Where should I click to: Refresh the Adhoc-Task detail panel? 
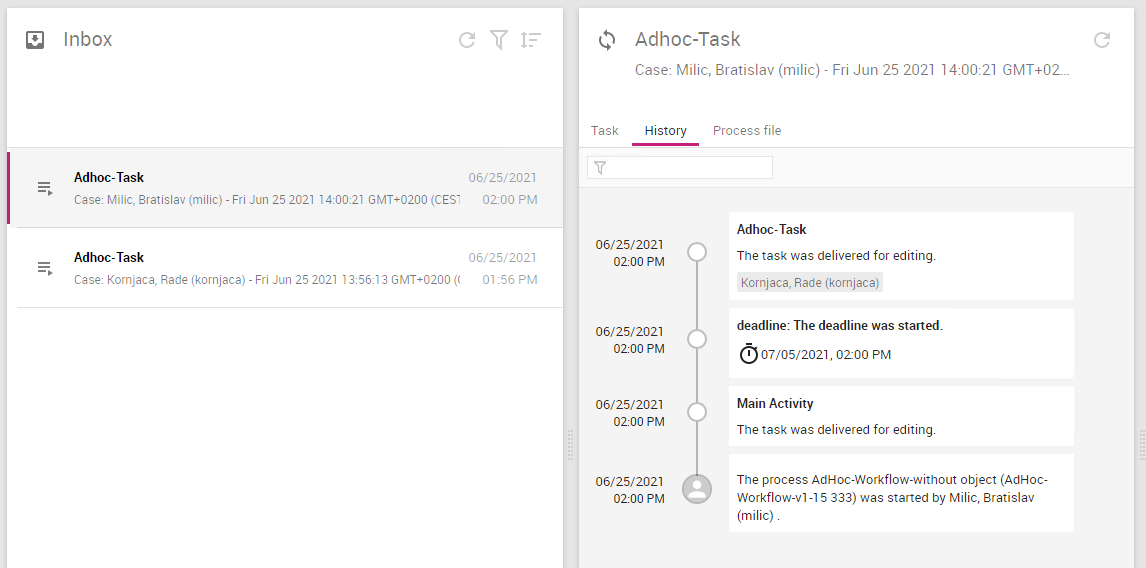click(x=1102, y=40)
